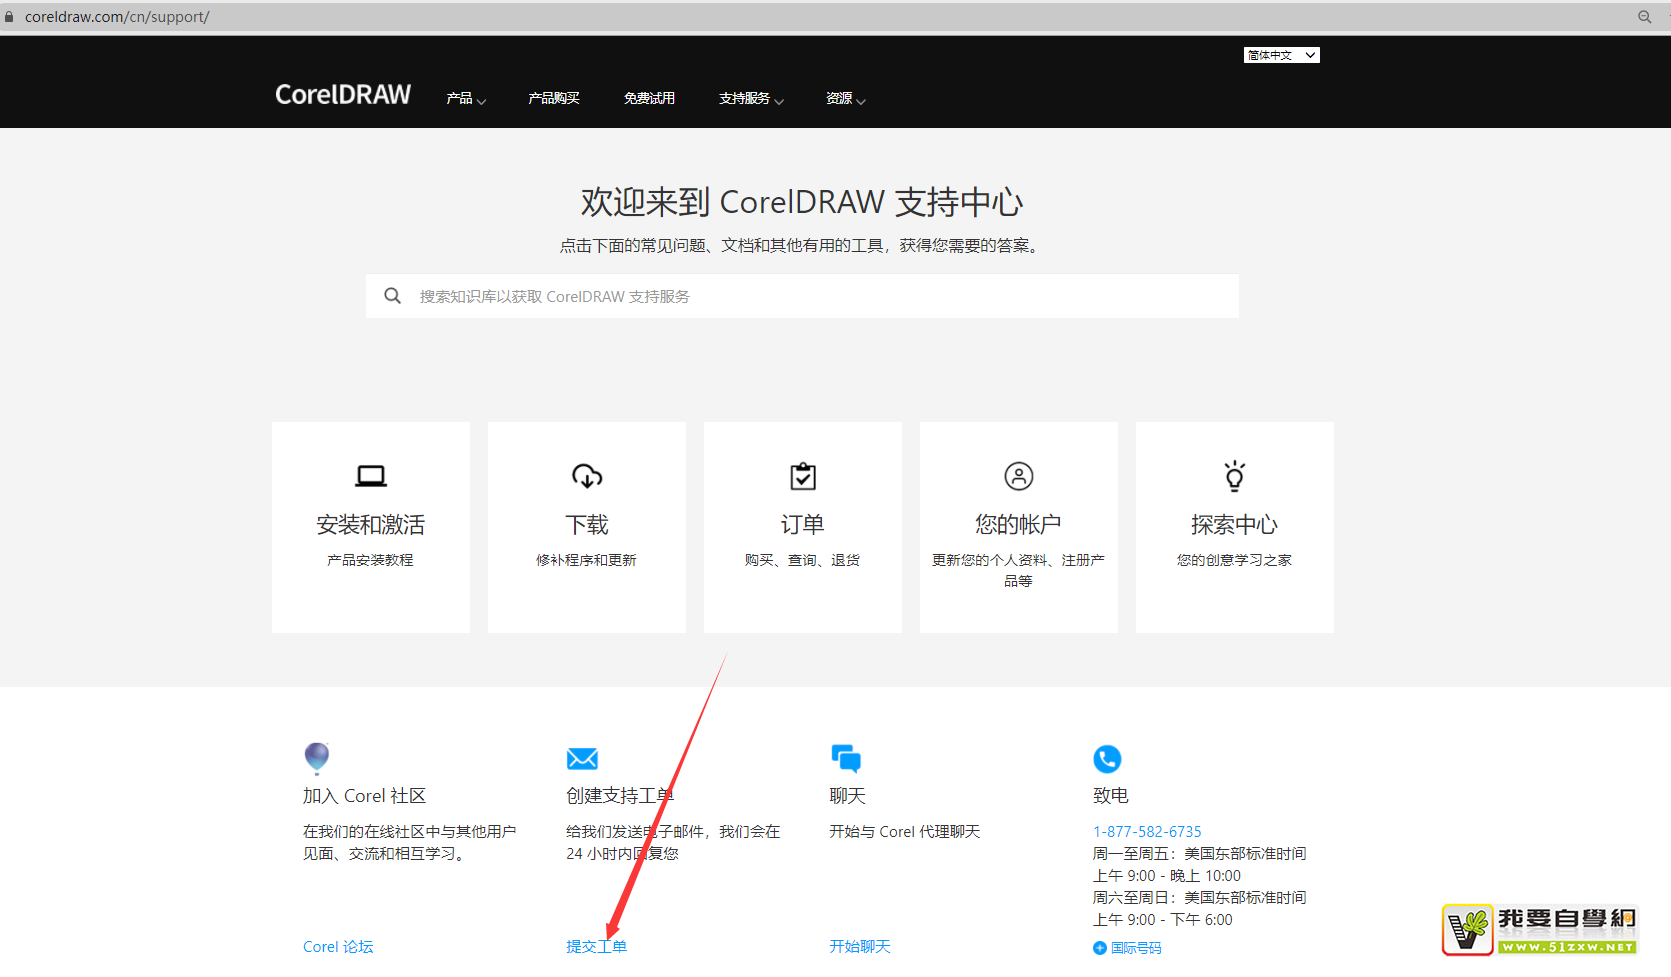Open the 免费试用 nav item
Screen dimensions: 1671x977
click(x=649, y=98)
